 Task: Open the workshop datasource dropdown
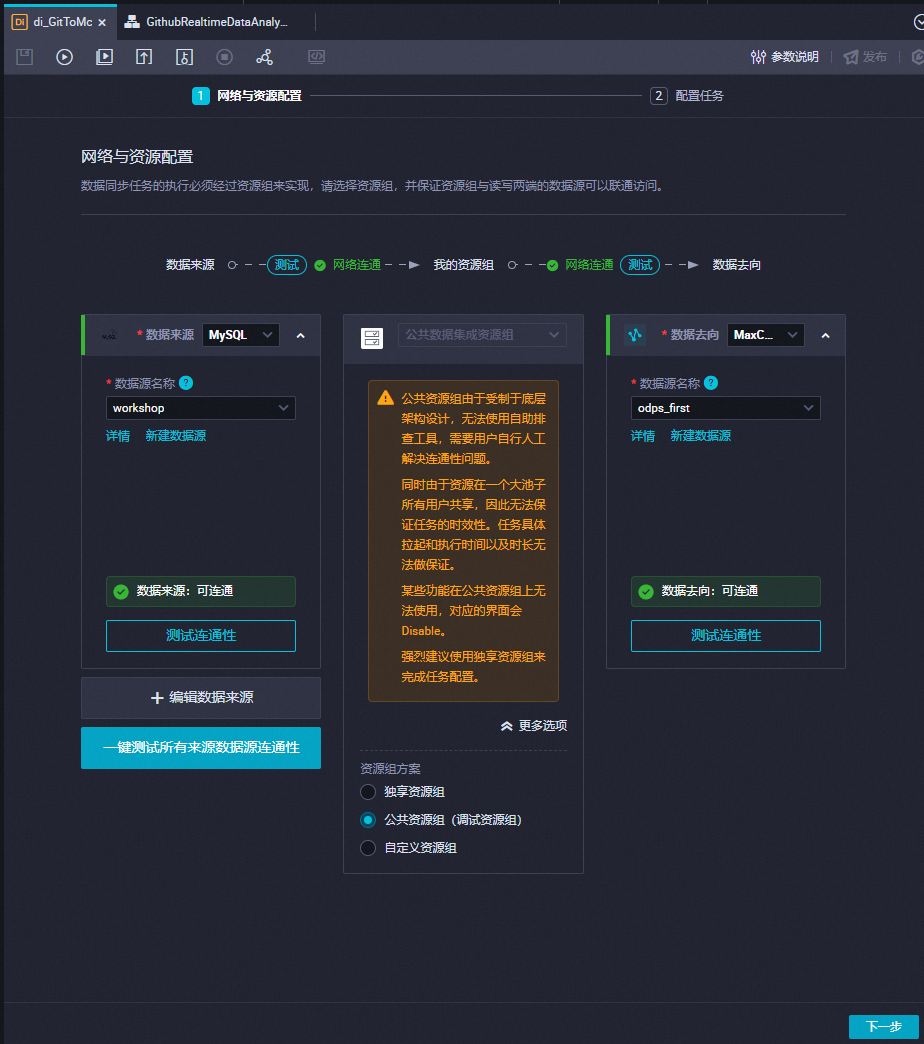(200, 408)
